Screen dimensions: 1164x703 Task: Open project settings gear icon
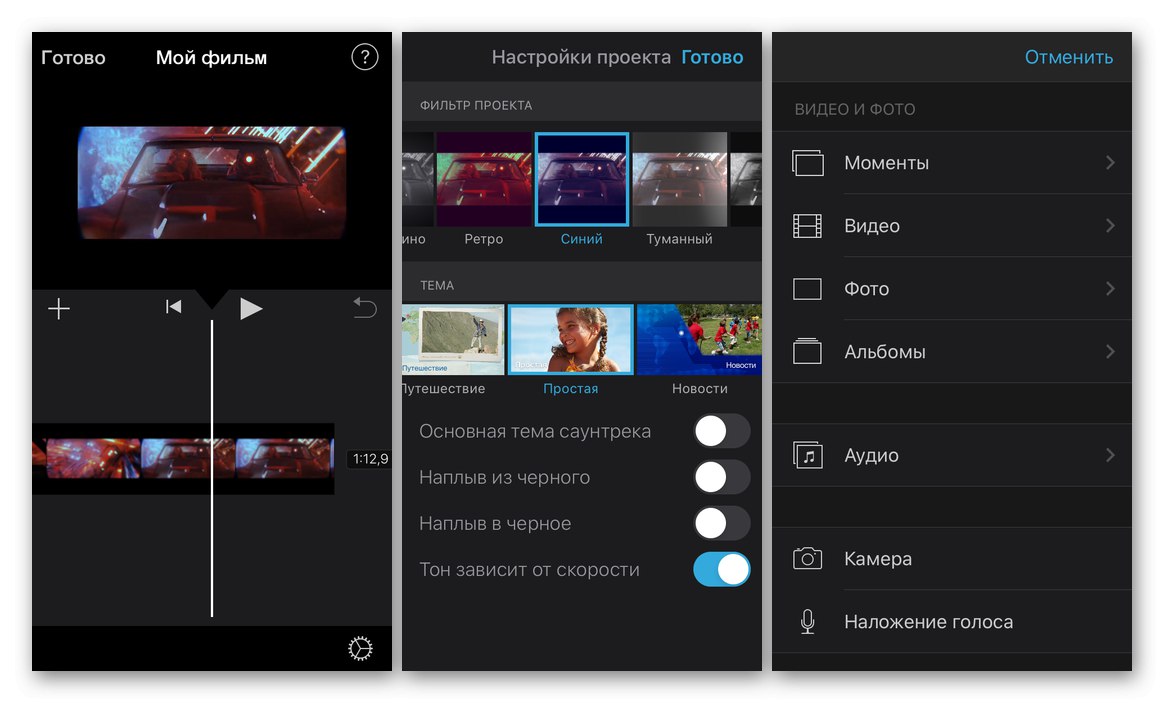pos(360,648)
